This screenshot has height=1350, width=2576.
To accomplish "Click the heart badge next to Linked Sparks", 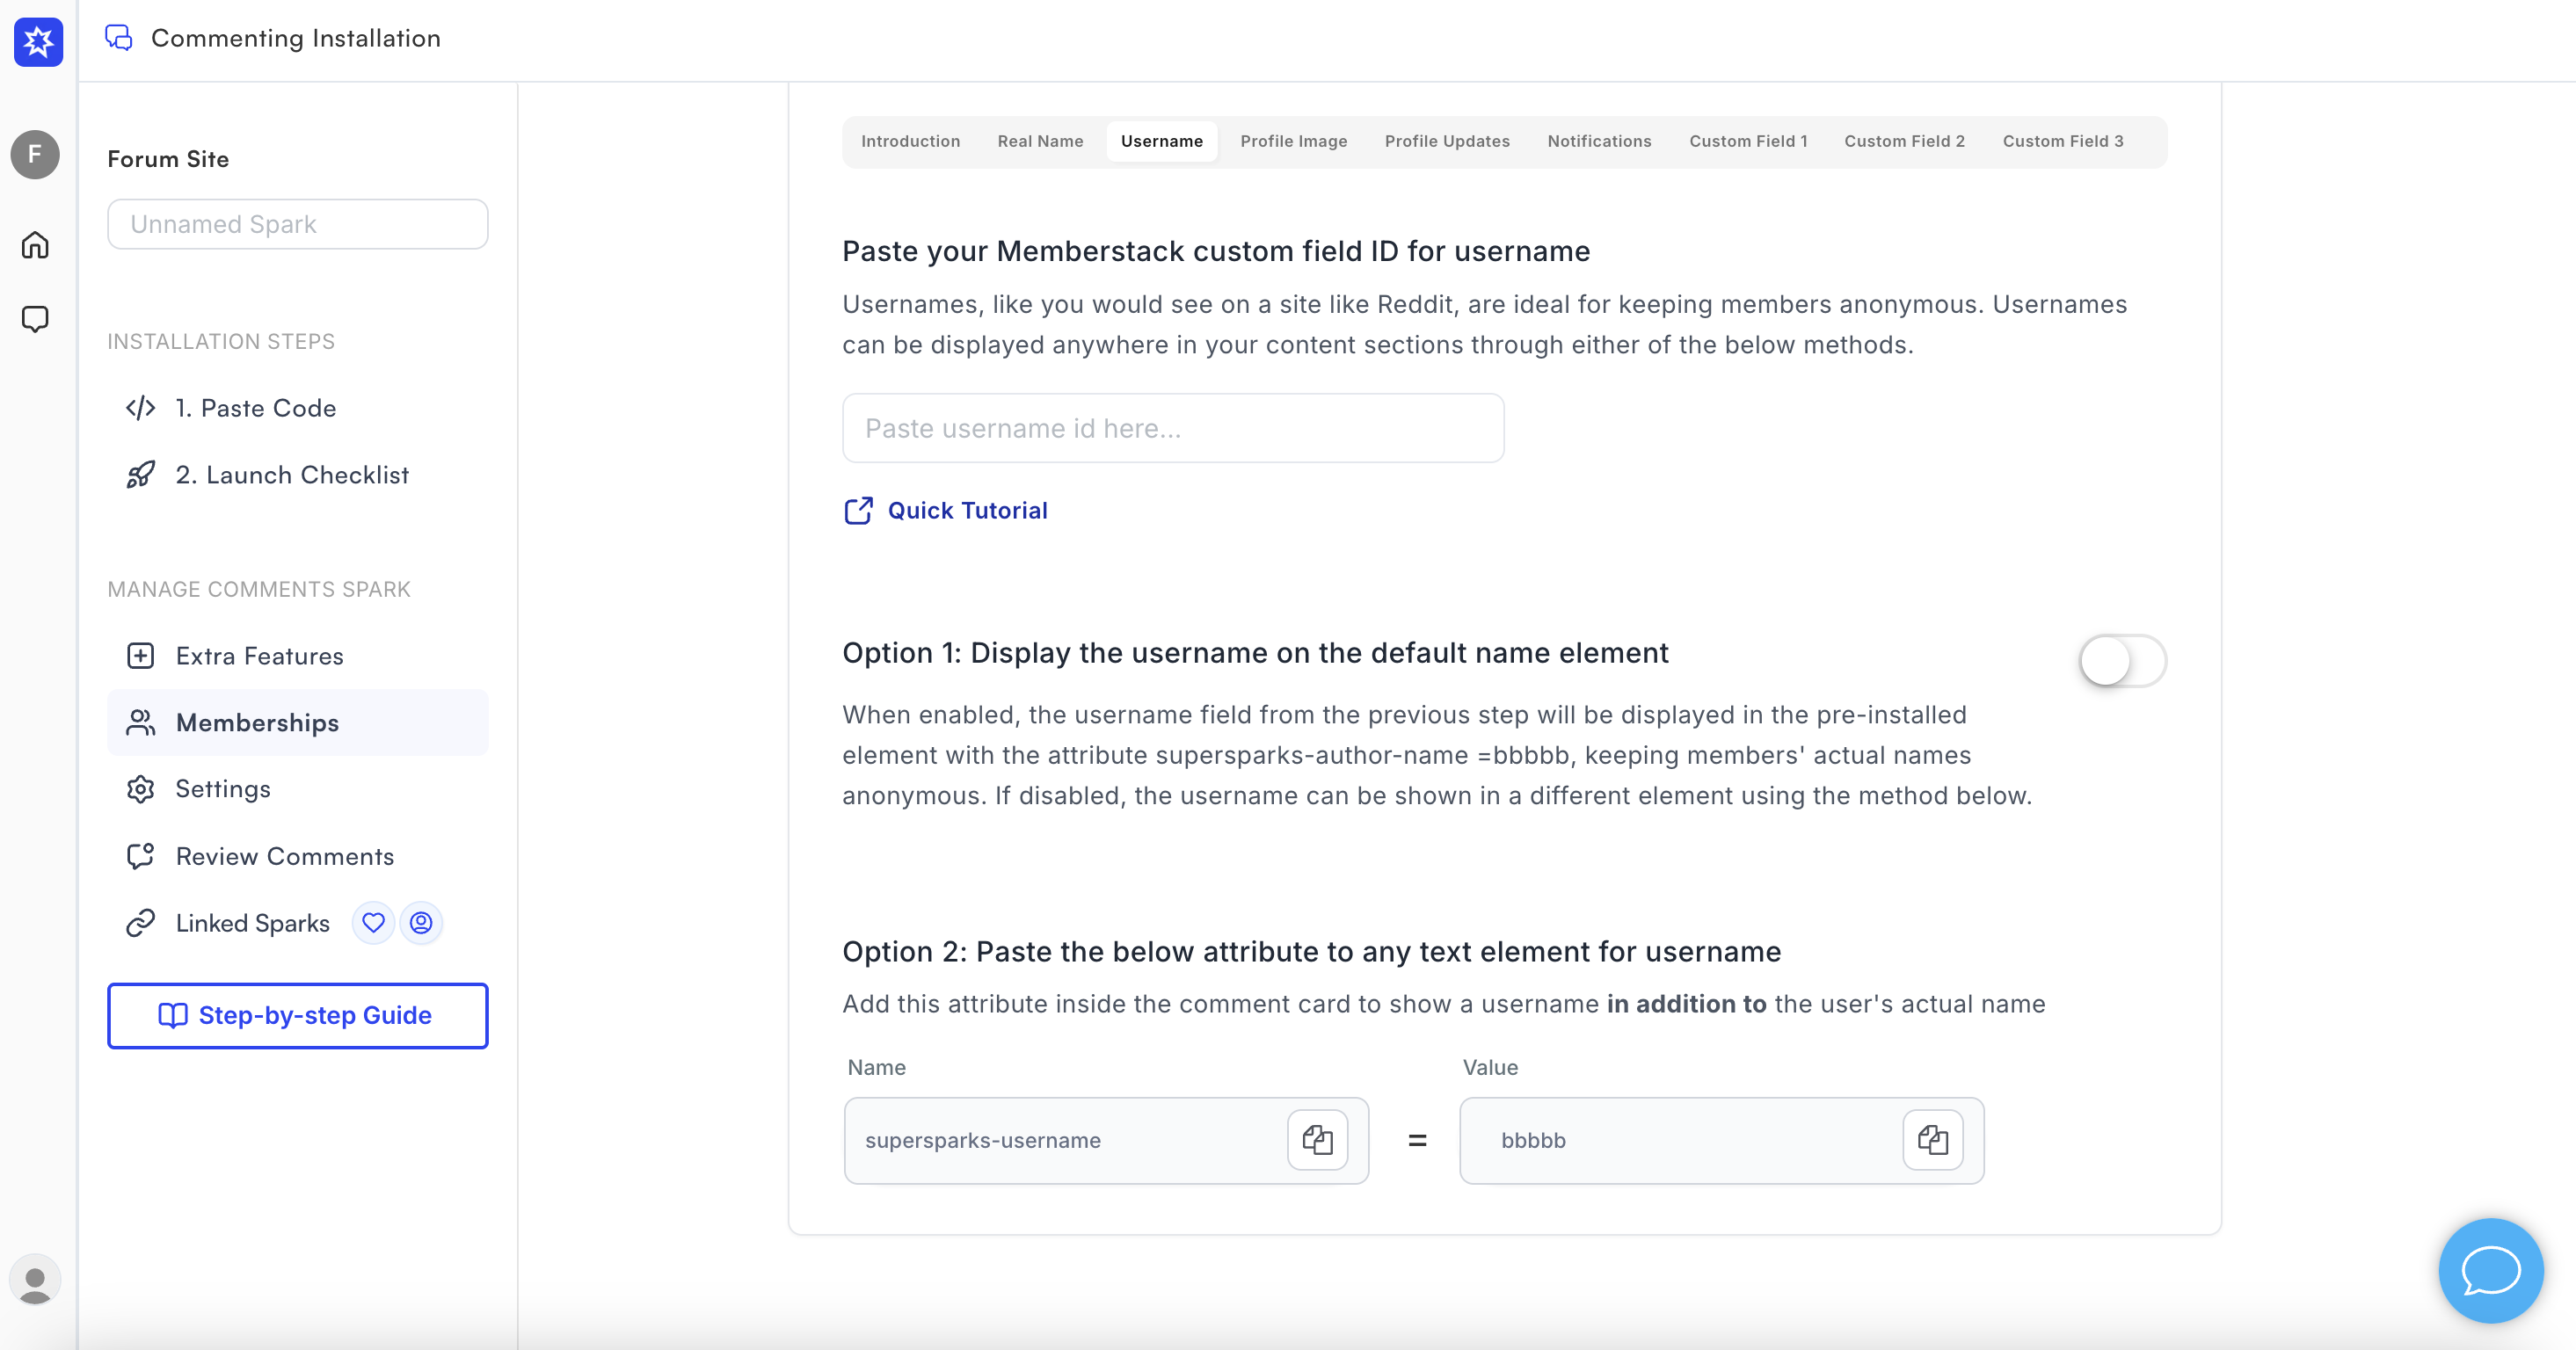I will pyautogui.click(x=373, y=922).
